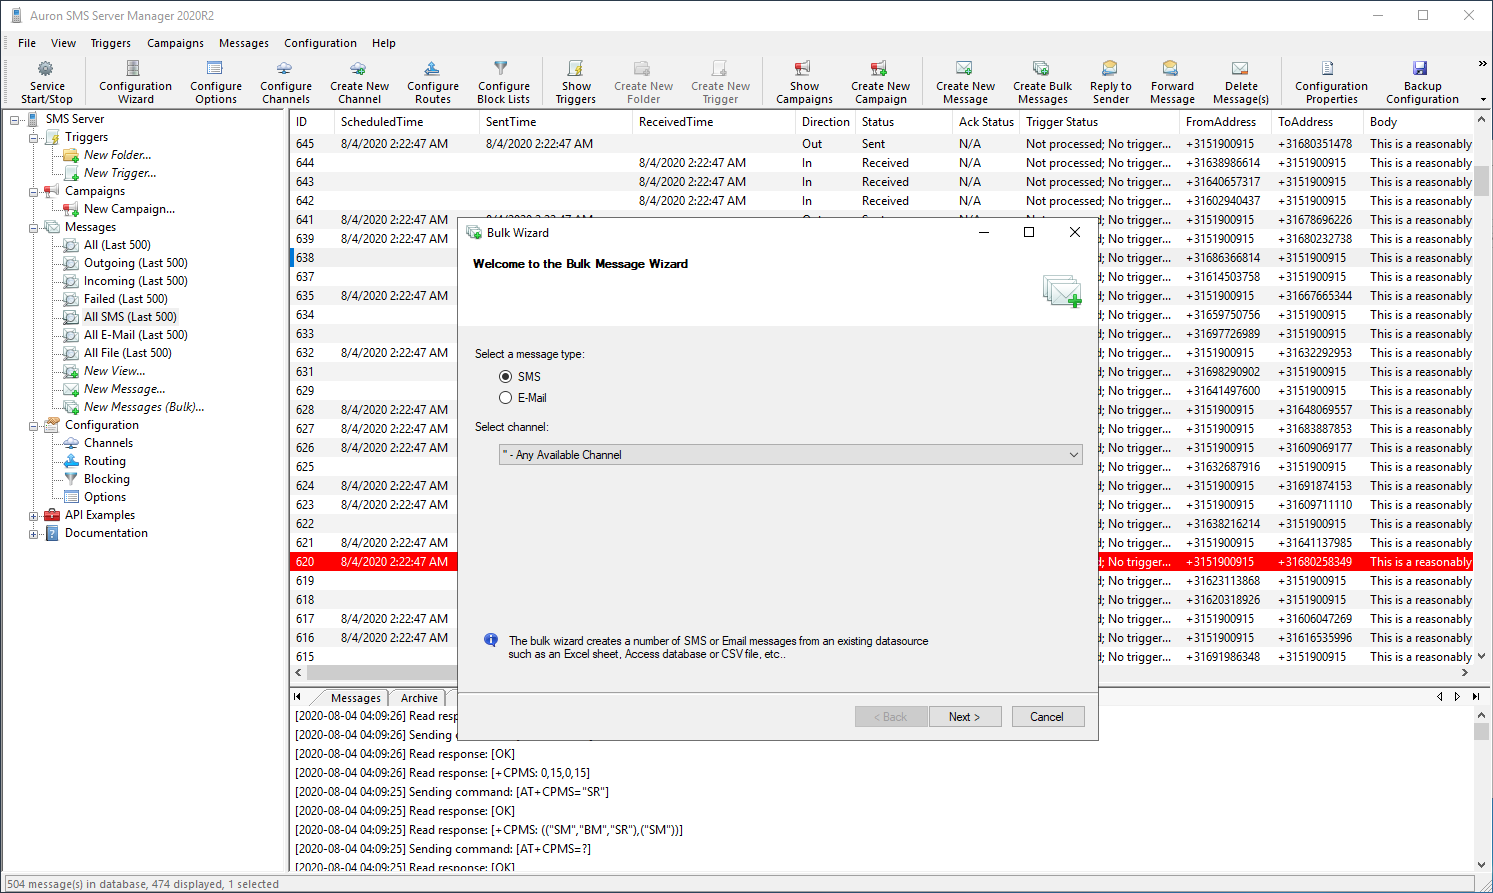
Task: Click the Next button in Bulk Wizard
Action: [x=964, y=717]
